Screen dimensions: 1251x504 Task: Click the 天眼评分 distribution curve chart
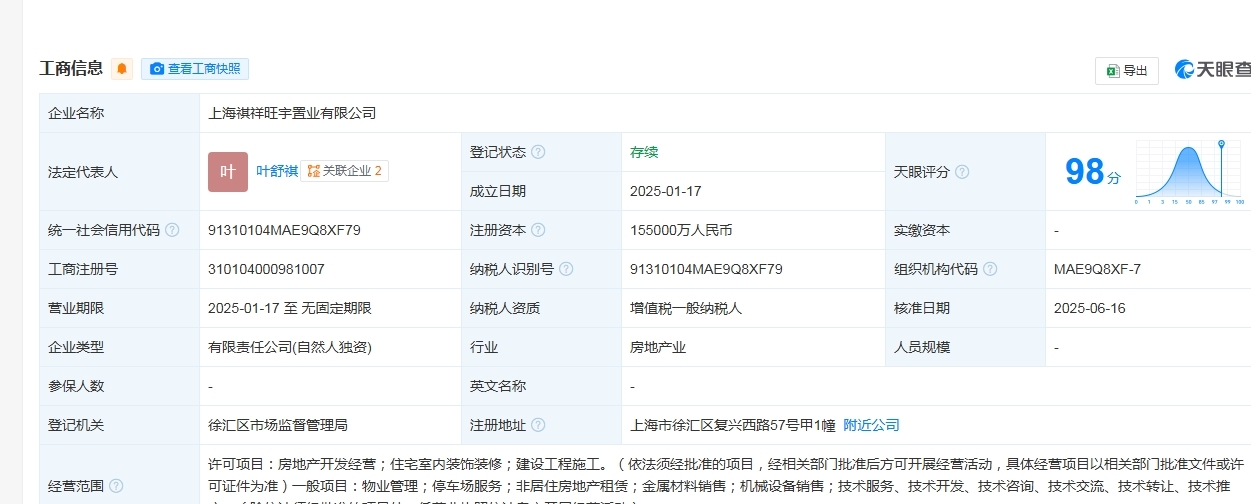(x=1189, y=174)
